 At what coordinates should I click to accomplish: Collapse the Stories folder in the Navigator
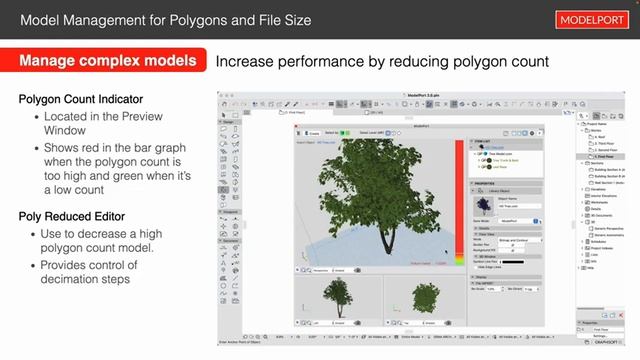coord(582,131)
